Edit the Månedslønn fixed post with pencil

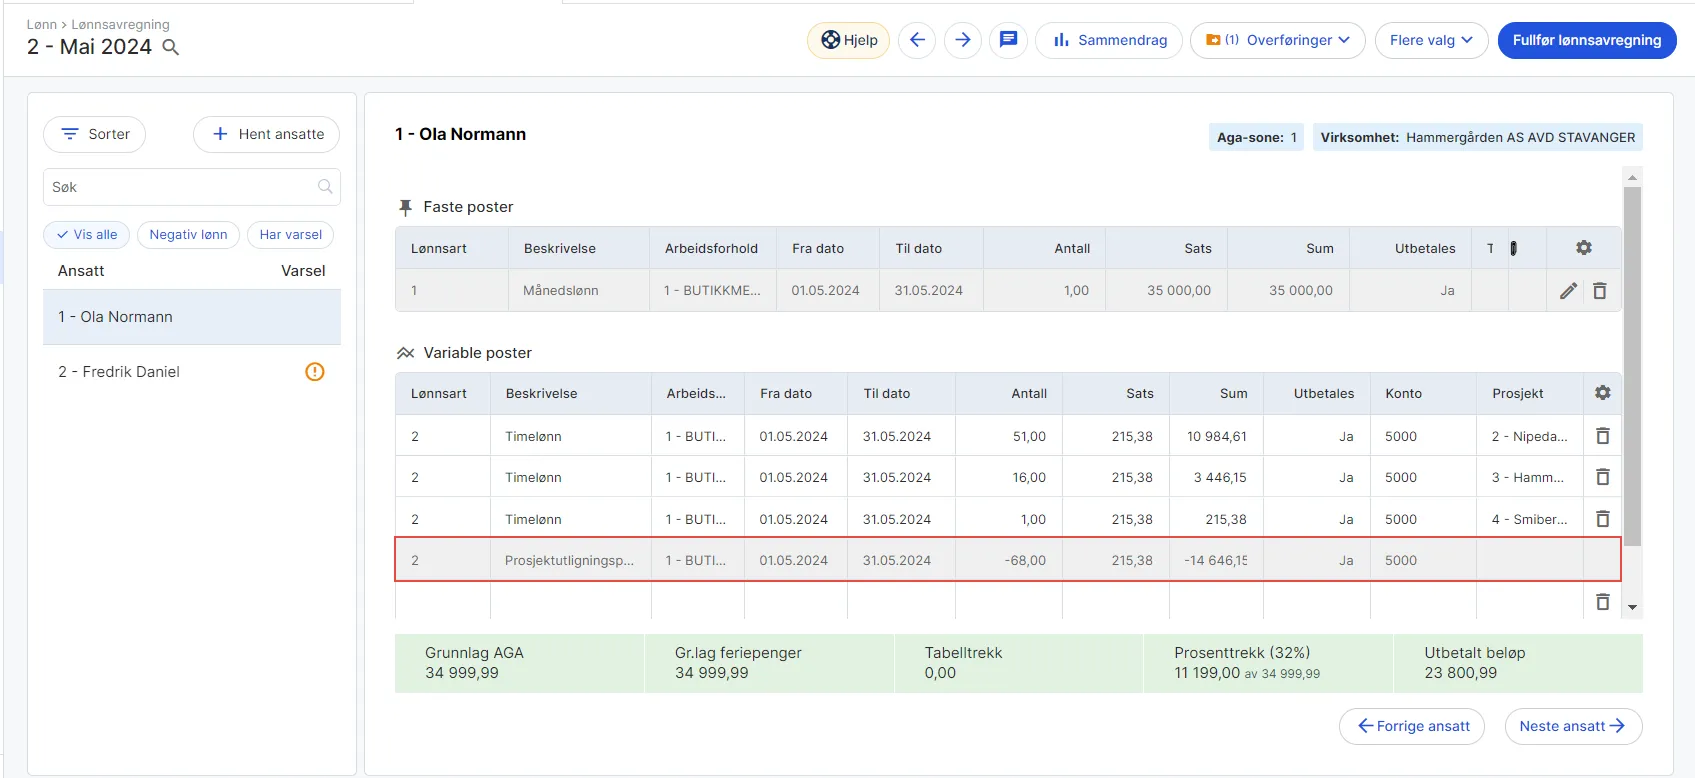pos(1568,291)
